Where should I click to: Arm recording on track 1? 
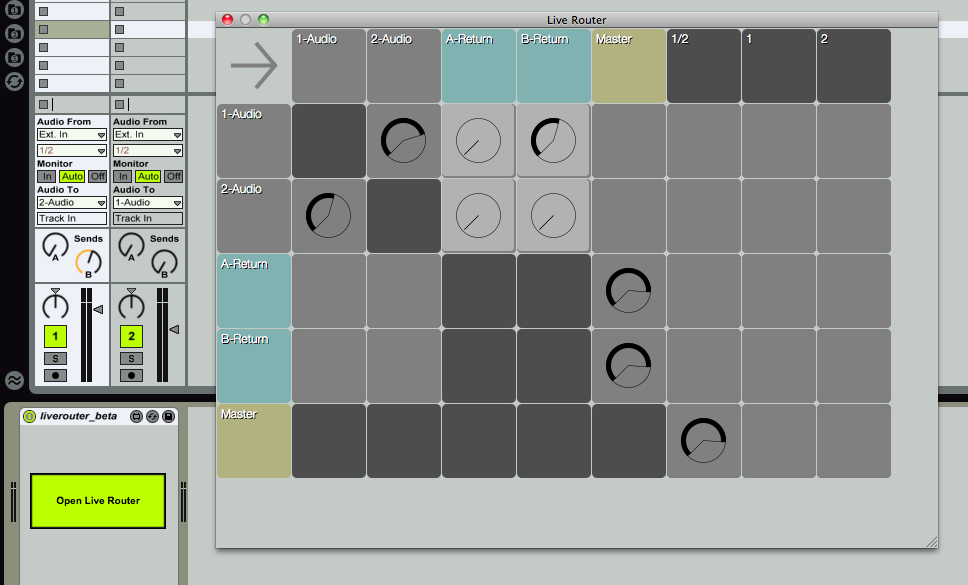click(x=55, y=376)
